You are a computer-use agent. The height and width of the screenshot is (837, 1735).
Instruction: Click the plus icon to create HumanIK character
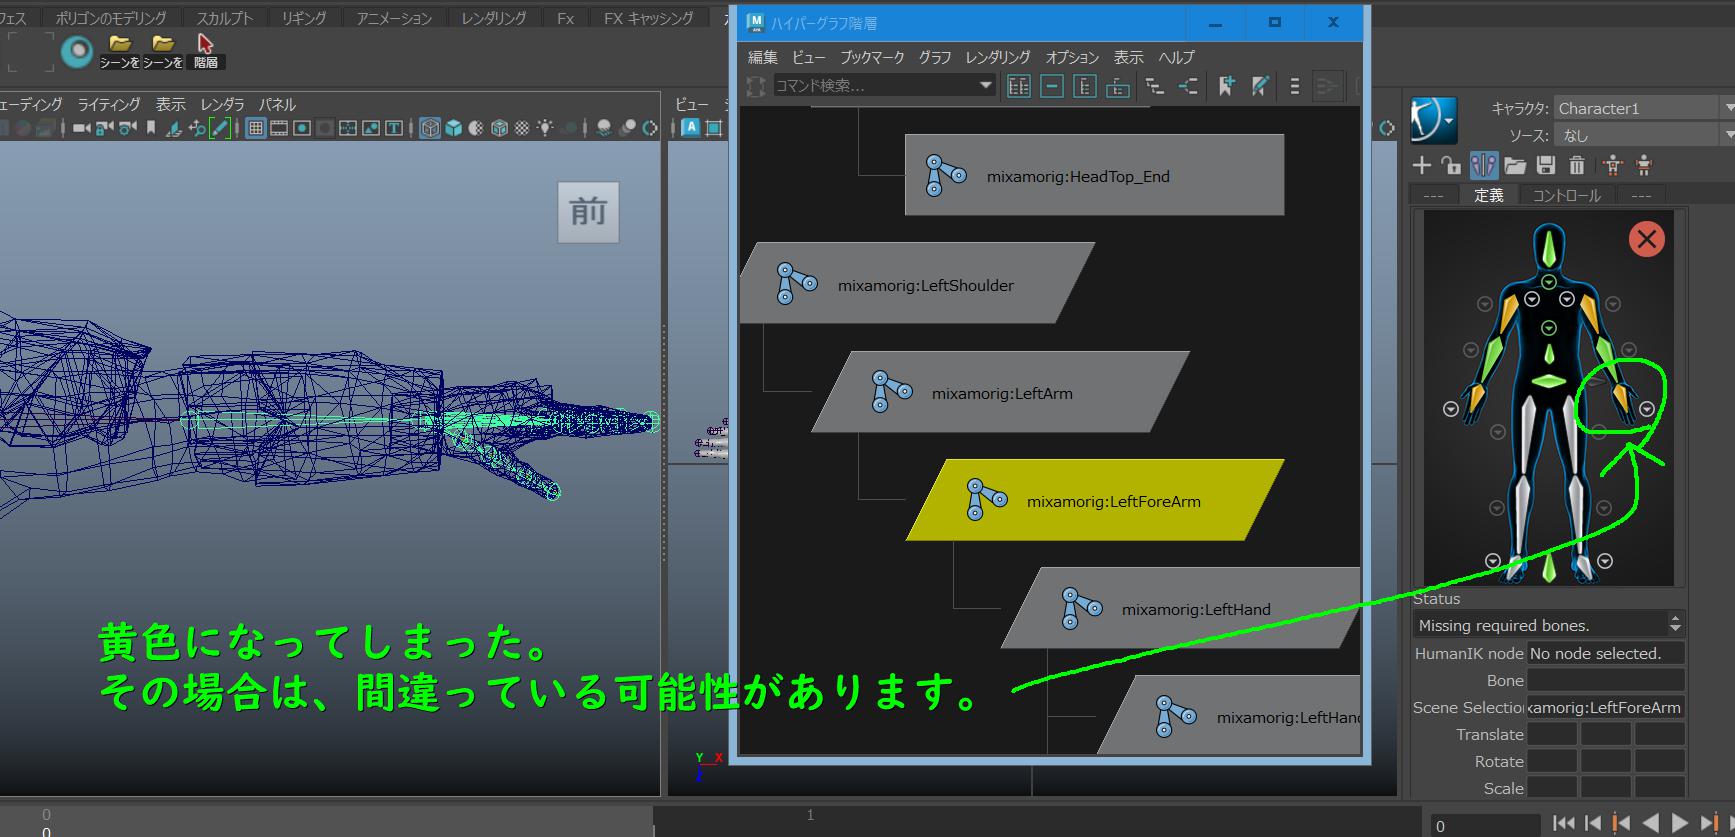point(1422,165)
